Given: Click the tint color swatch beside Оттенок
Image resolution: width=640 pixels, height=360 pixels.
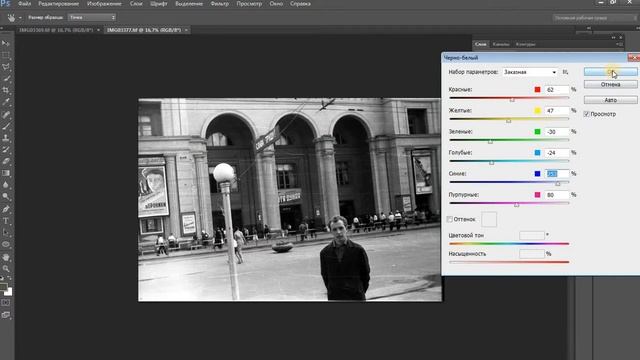Looking at the screenshot, I should (489, 220).
